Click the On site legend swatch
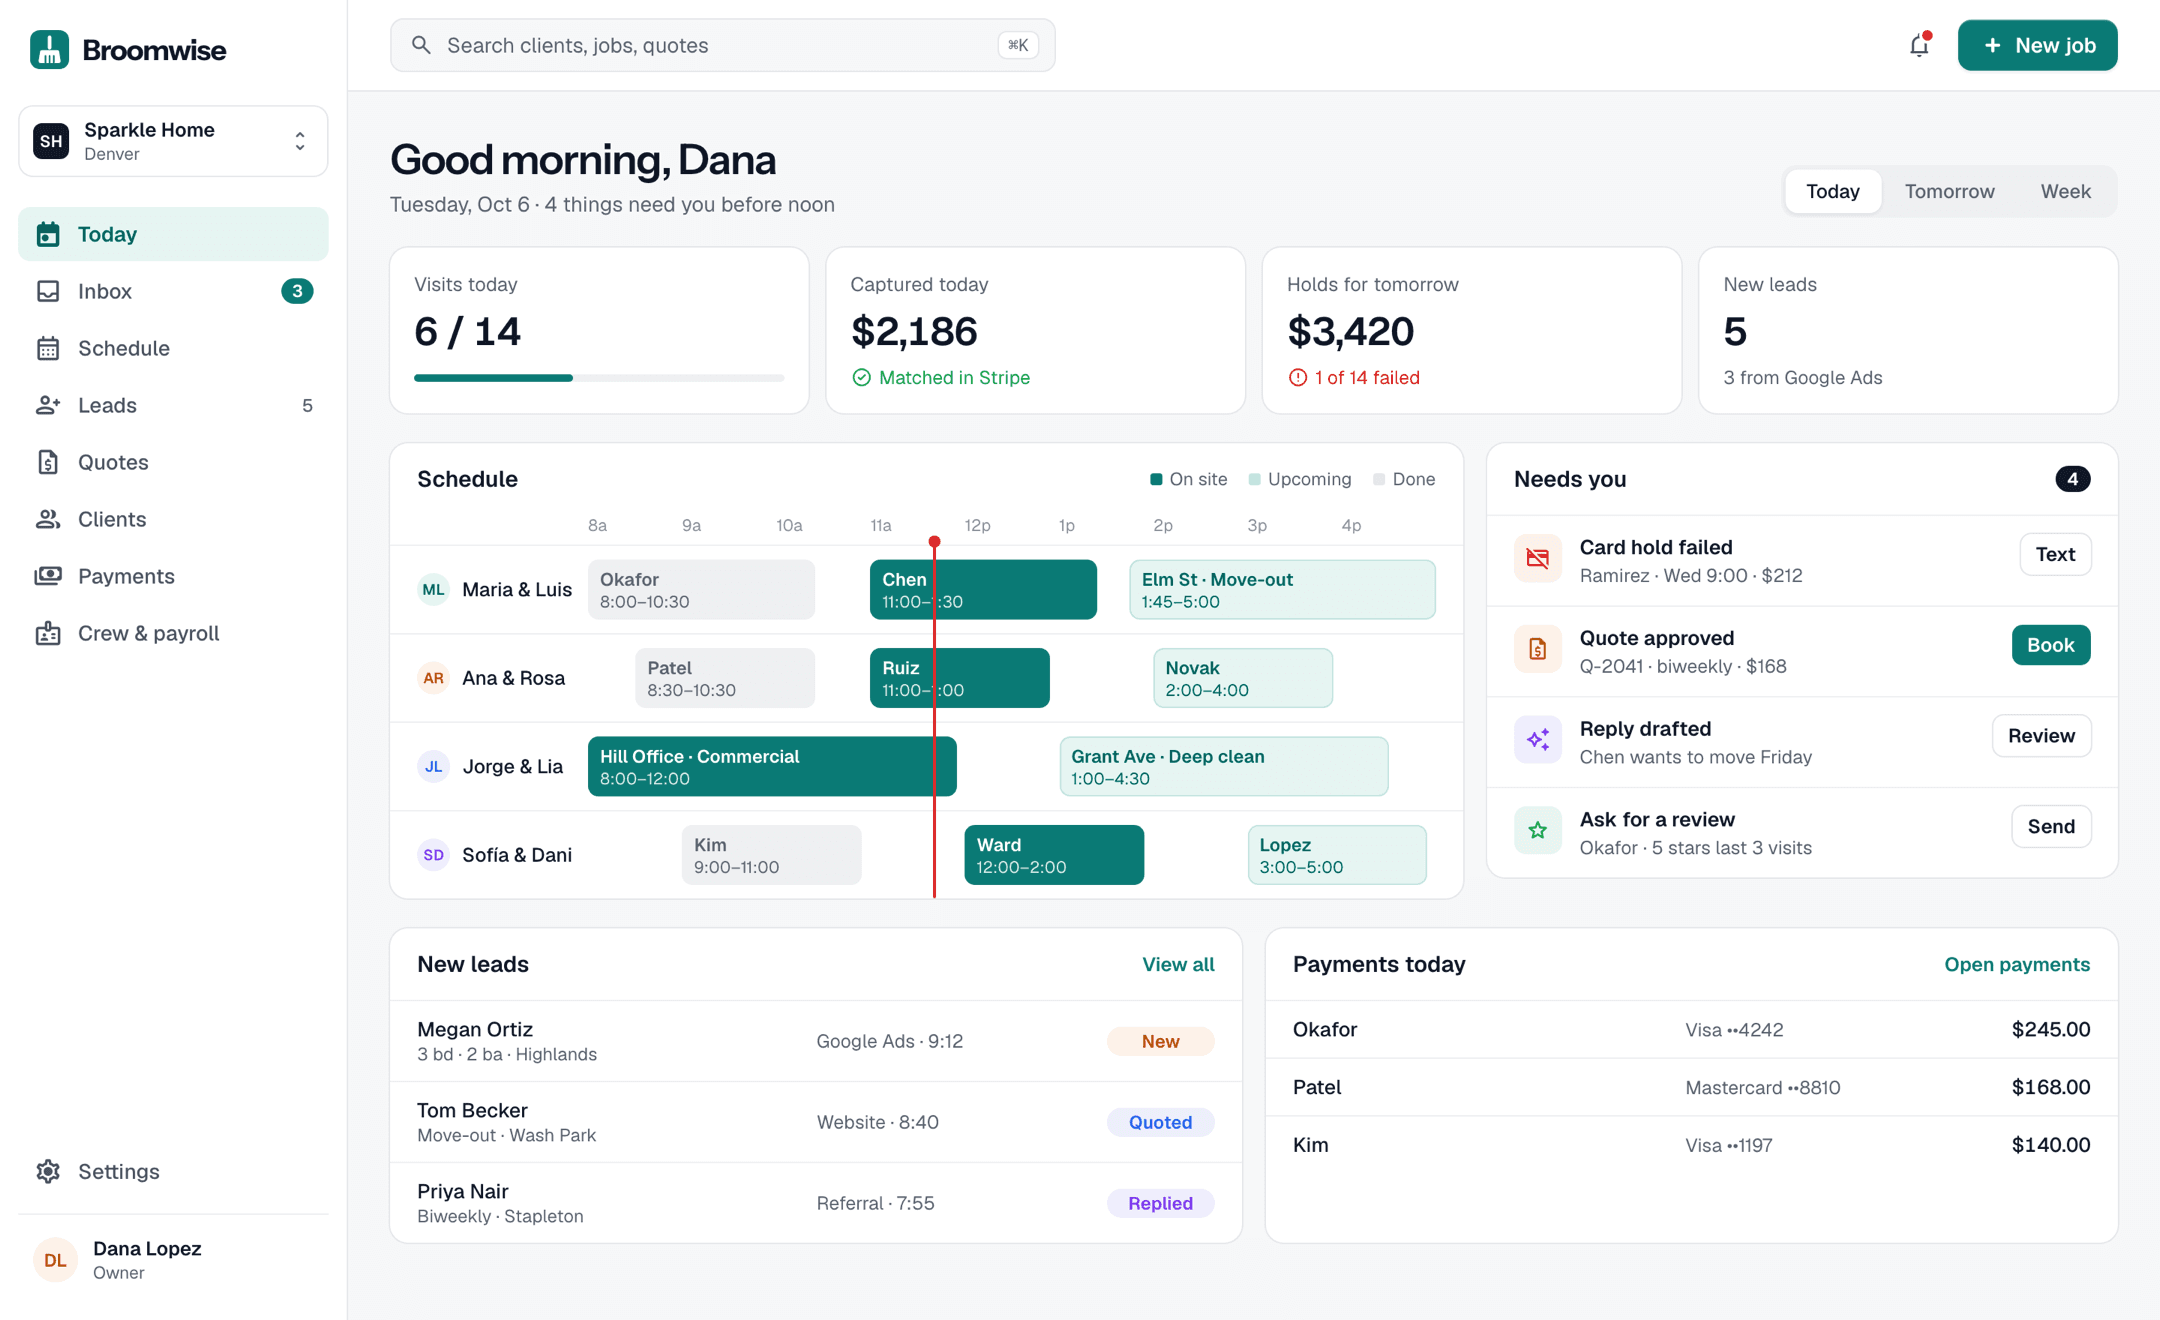The width and height of the screenshot is (2160, 1320). tap(1156, 479)
